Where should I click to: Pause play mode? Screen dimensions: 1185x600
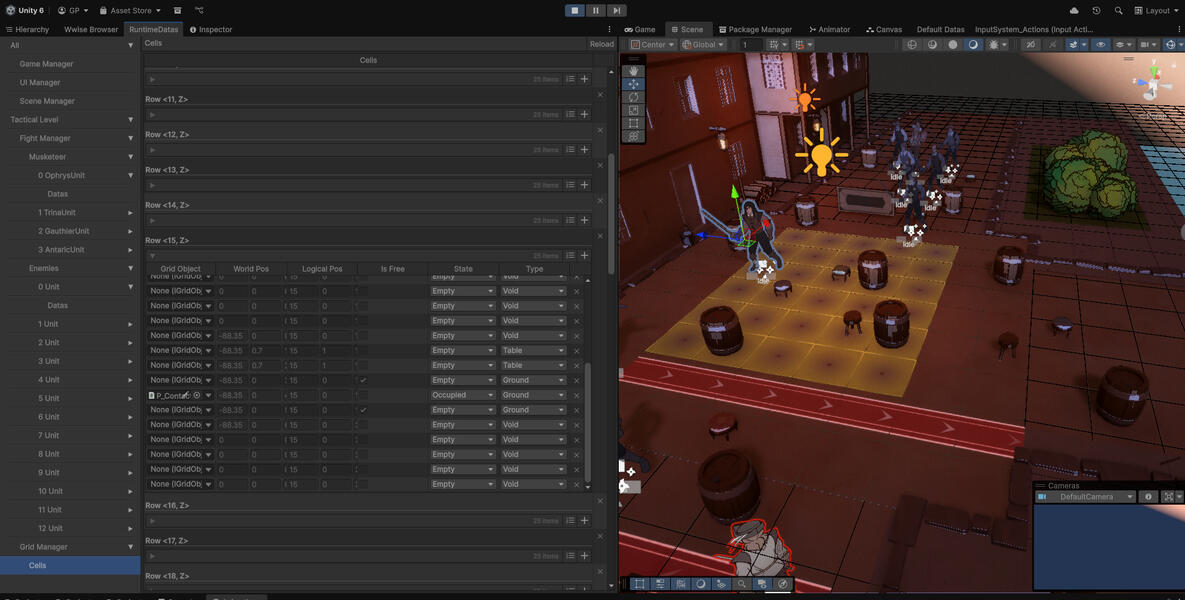click(x=596, y=10)
